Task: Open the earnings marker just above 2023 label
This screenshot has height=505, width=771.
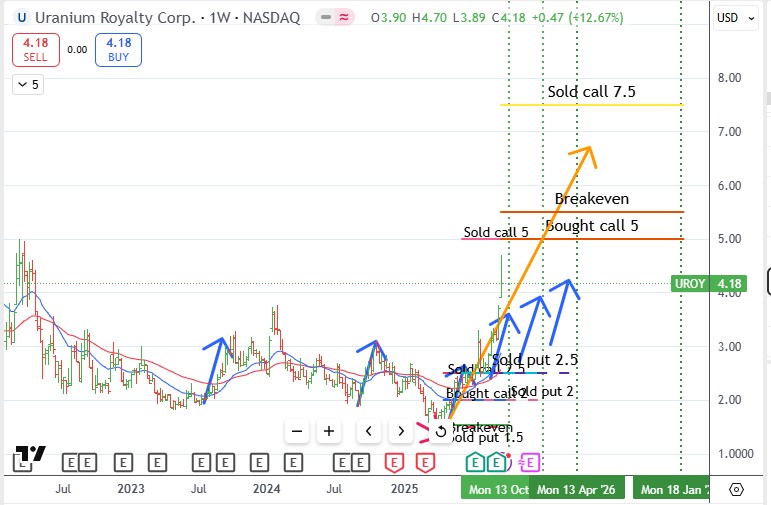Action: click(x=123, y=463)
